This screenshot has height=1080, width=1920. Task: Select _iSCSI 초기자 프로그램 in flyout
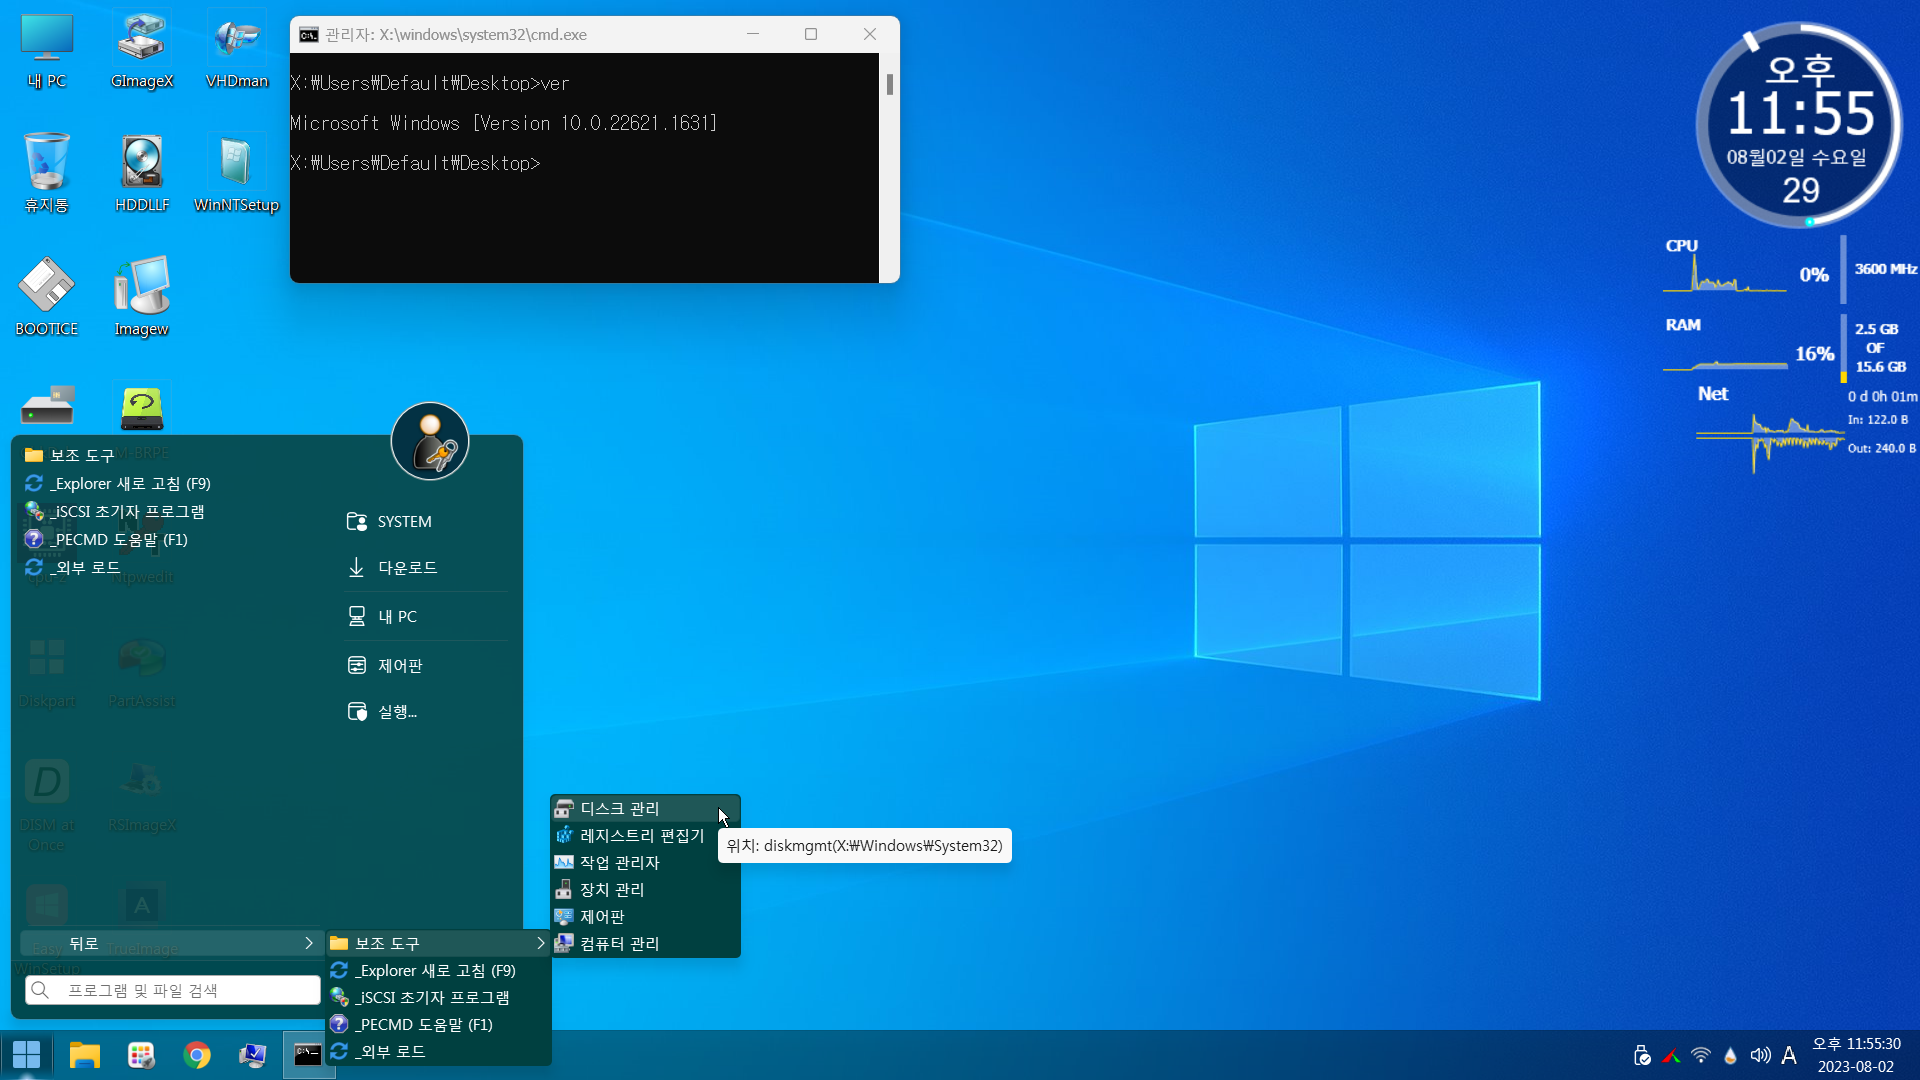(439, 997)
